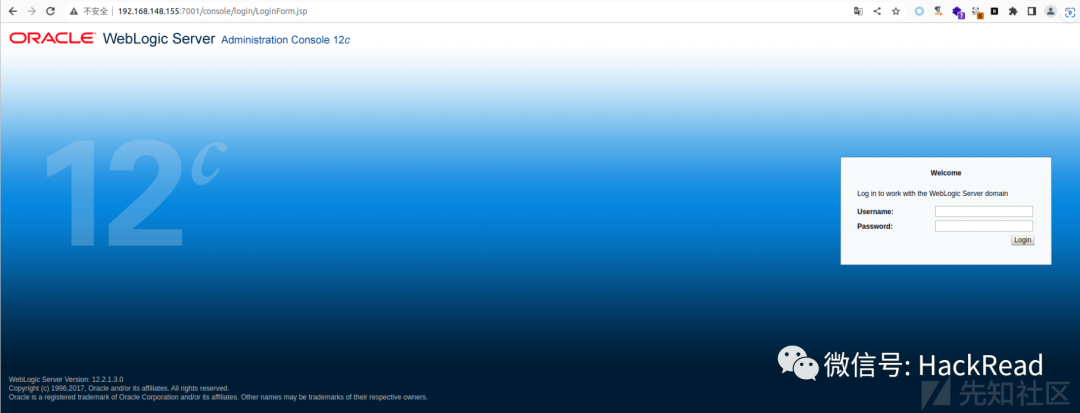
Task: Focus the address bar URL
Action: coord(213,12)
